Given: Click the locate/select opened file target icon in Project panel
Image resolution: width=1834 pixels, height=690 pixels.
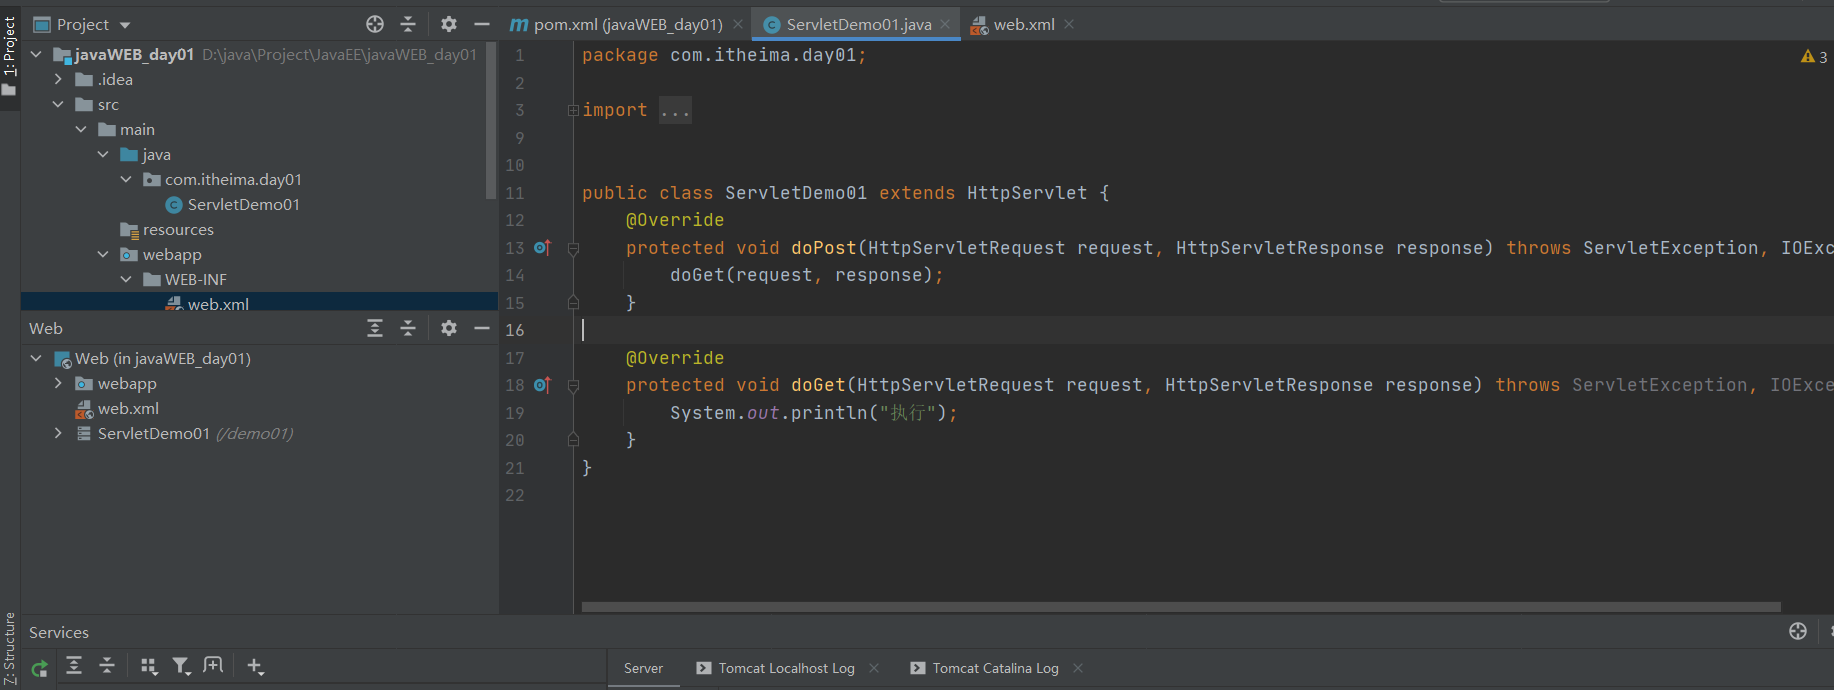Looking at the screenshot, I should point(375,24).
